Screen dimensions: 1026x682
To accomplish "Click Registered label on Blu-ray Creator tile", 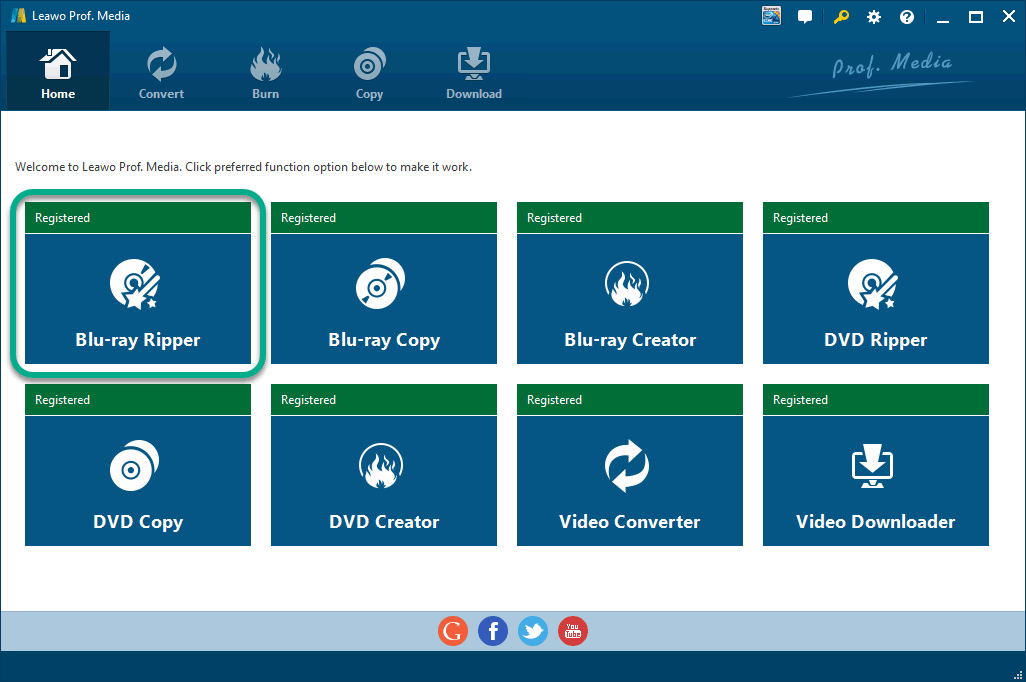I will pyautogui.click(x=554, y=218).
